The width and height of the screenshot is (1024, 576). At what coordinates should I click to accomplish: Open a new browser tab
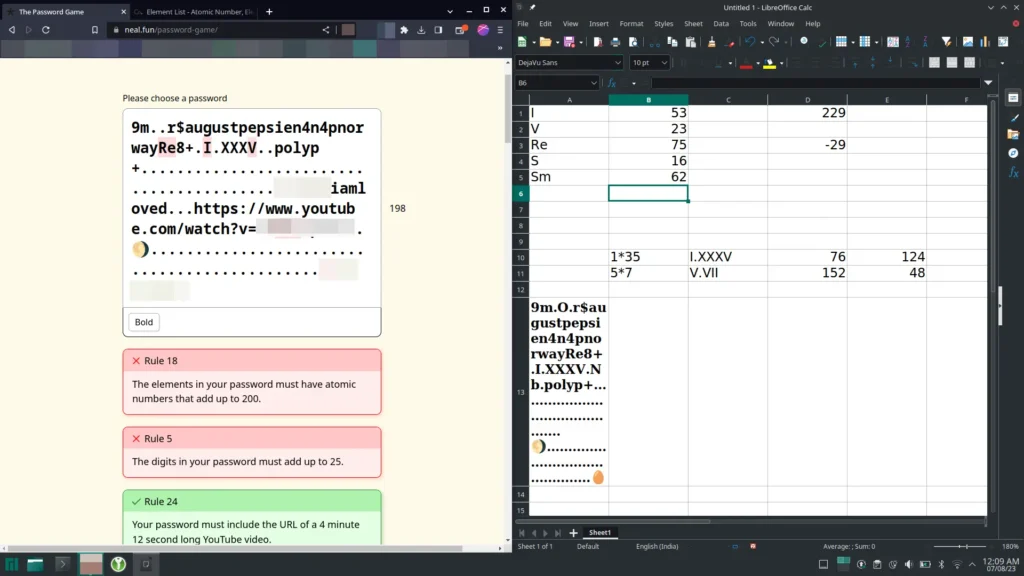(x=269, y=11)
